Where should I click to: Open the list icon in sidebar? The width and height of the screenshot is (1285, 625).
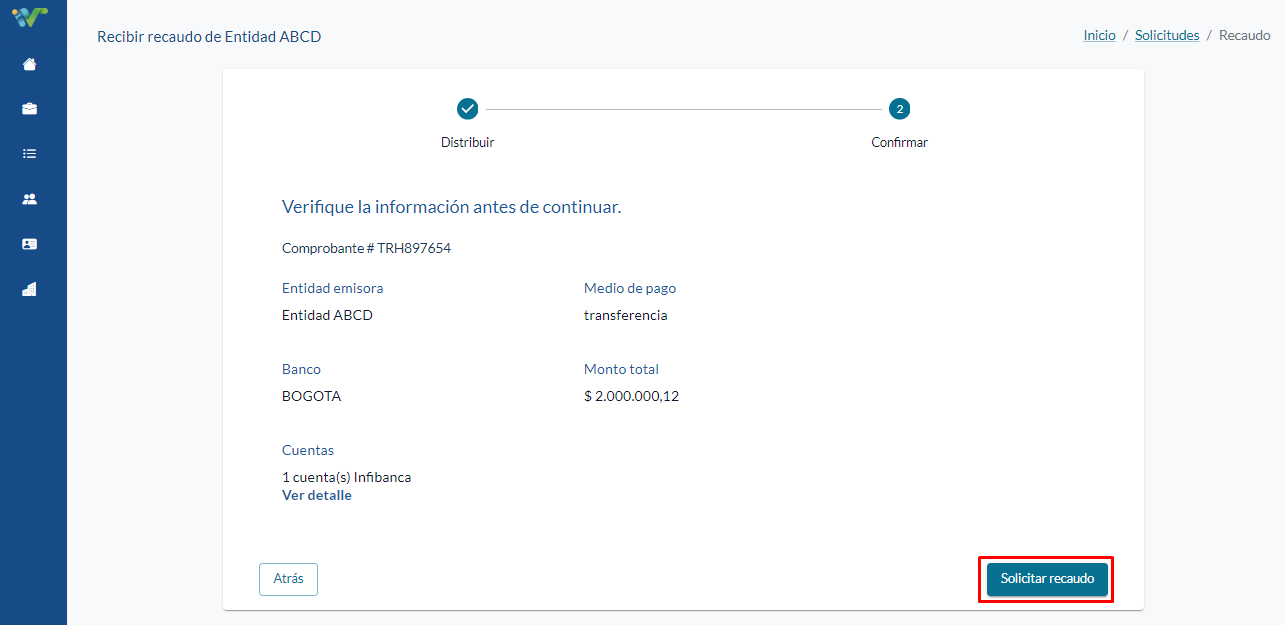30,154
